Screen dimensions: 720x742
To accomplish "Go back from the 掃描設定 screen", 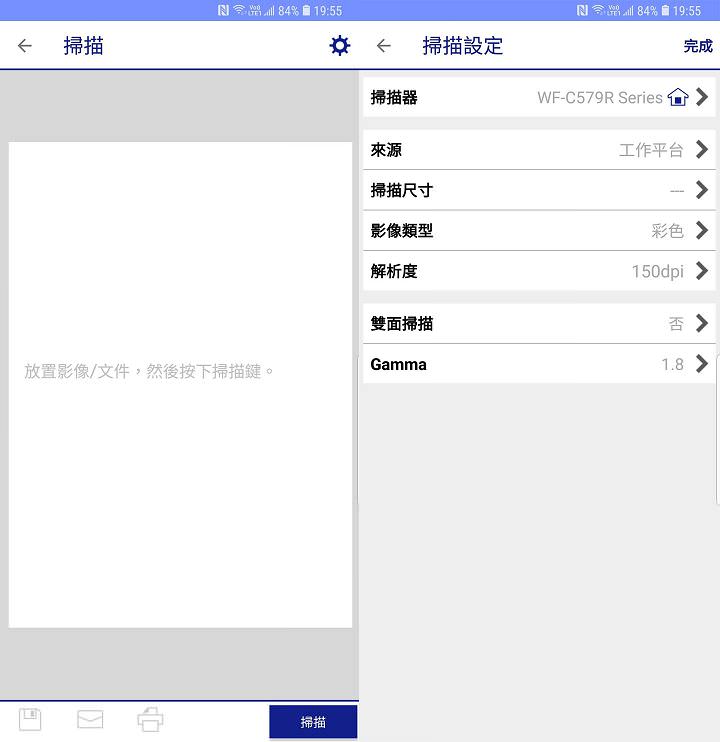I will click(384, 46).
